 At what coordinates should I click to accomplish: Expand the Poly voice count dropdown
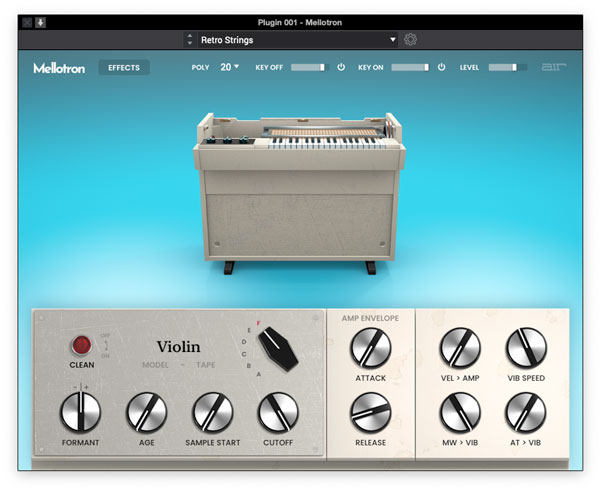tap(230, 68)
